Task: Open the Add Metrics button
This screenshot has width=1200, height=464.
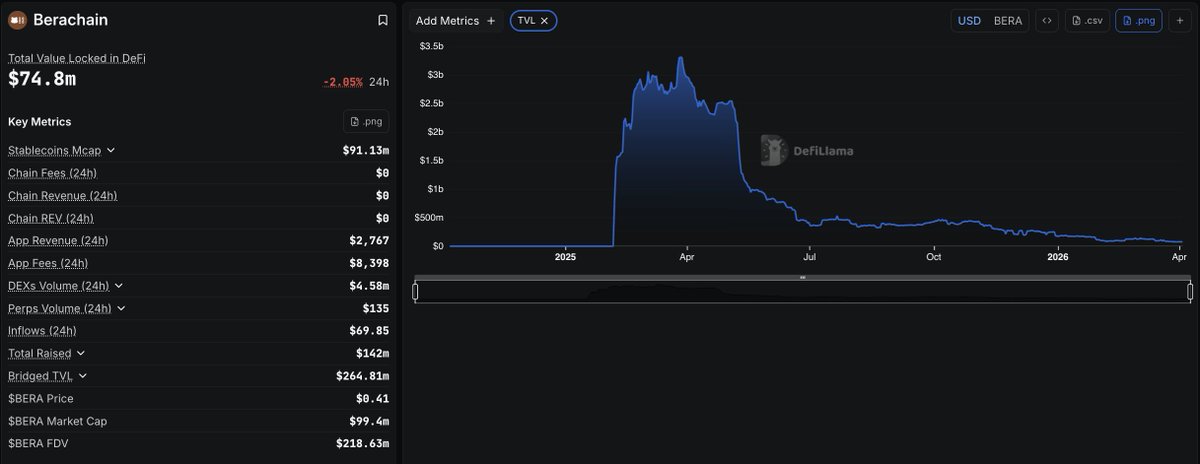Action: point(455,20)
